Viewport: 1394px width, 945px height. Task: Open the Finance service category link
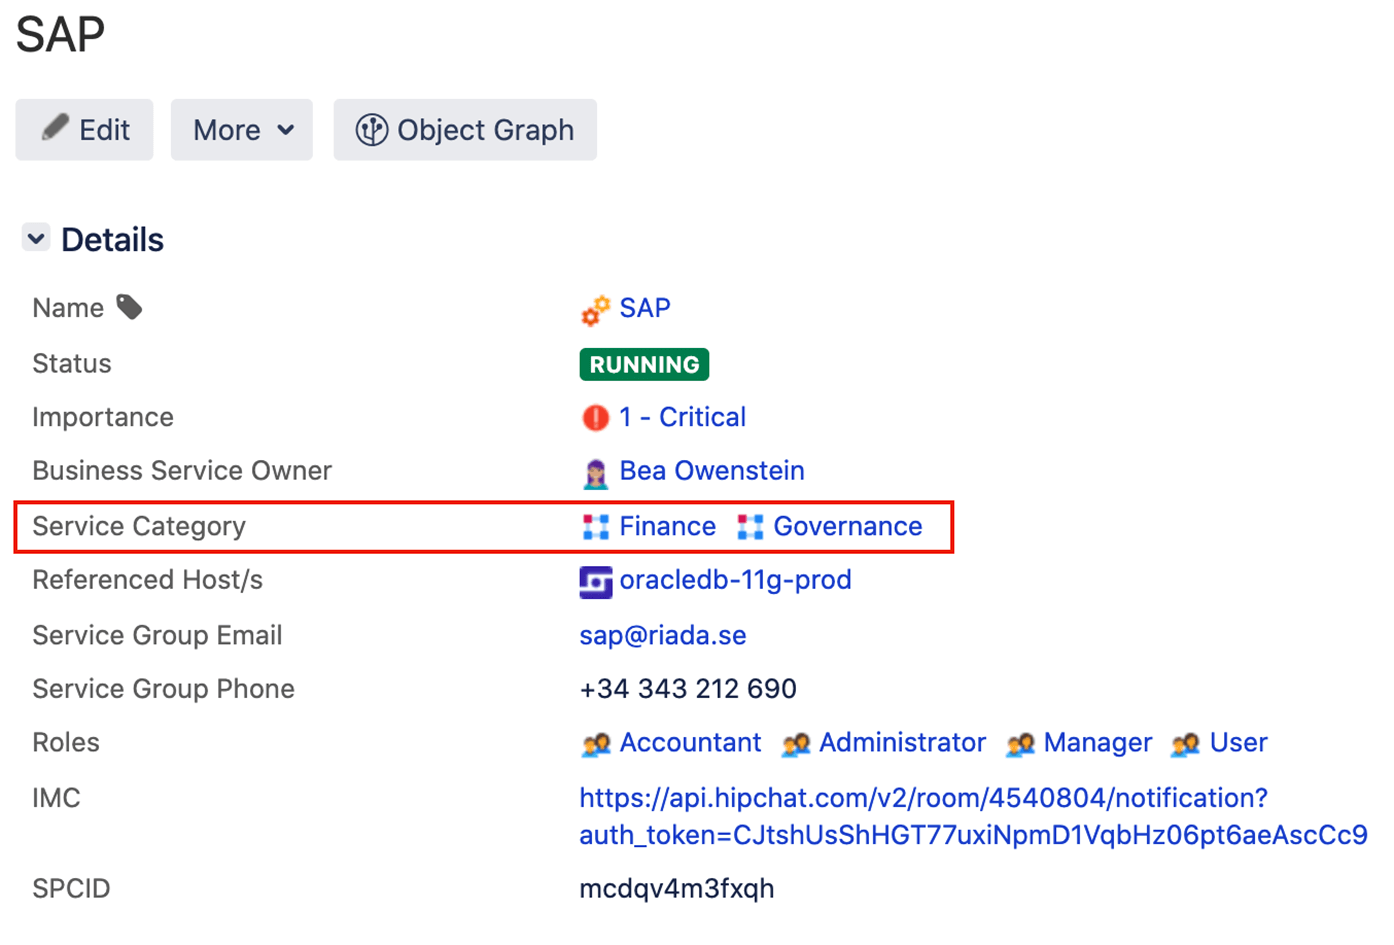coord(667,526)
